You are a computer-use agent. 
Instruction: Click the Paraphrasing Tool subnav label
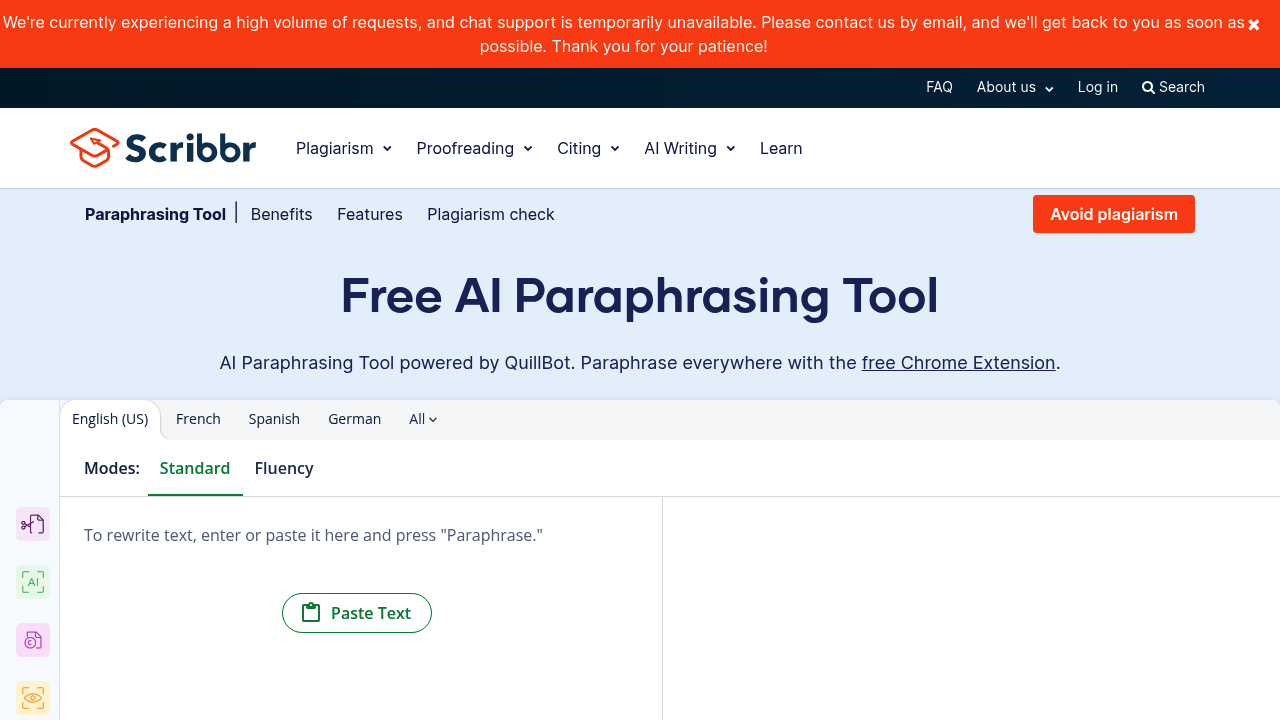(x=155, y=214)
